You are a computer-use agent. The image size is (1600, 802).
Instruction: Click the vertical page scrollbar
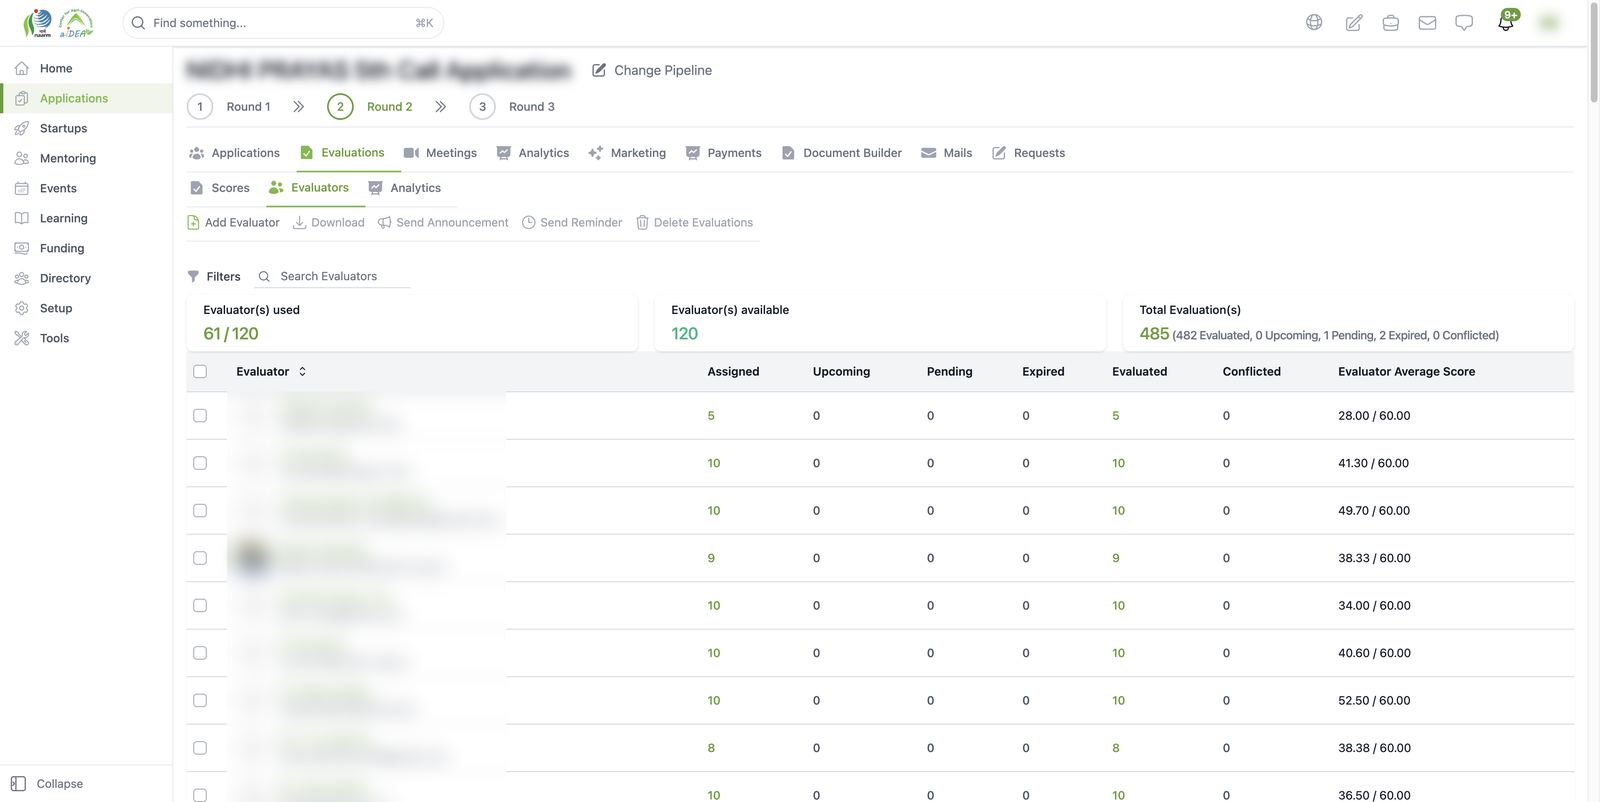tap(1594, 51)
